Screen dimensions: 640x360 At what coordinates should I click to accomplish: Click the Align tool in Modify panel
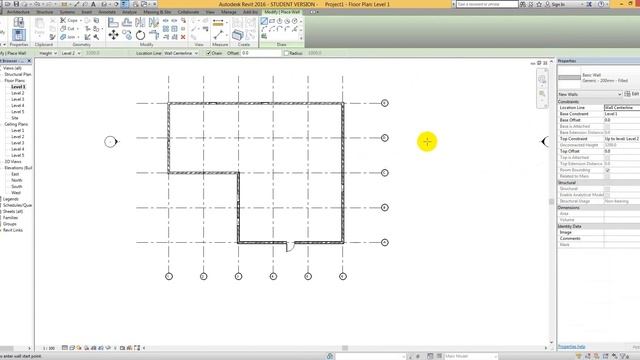113,22
